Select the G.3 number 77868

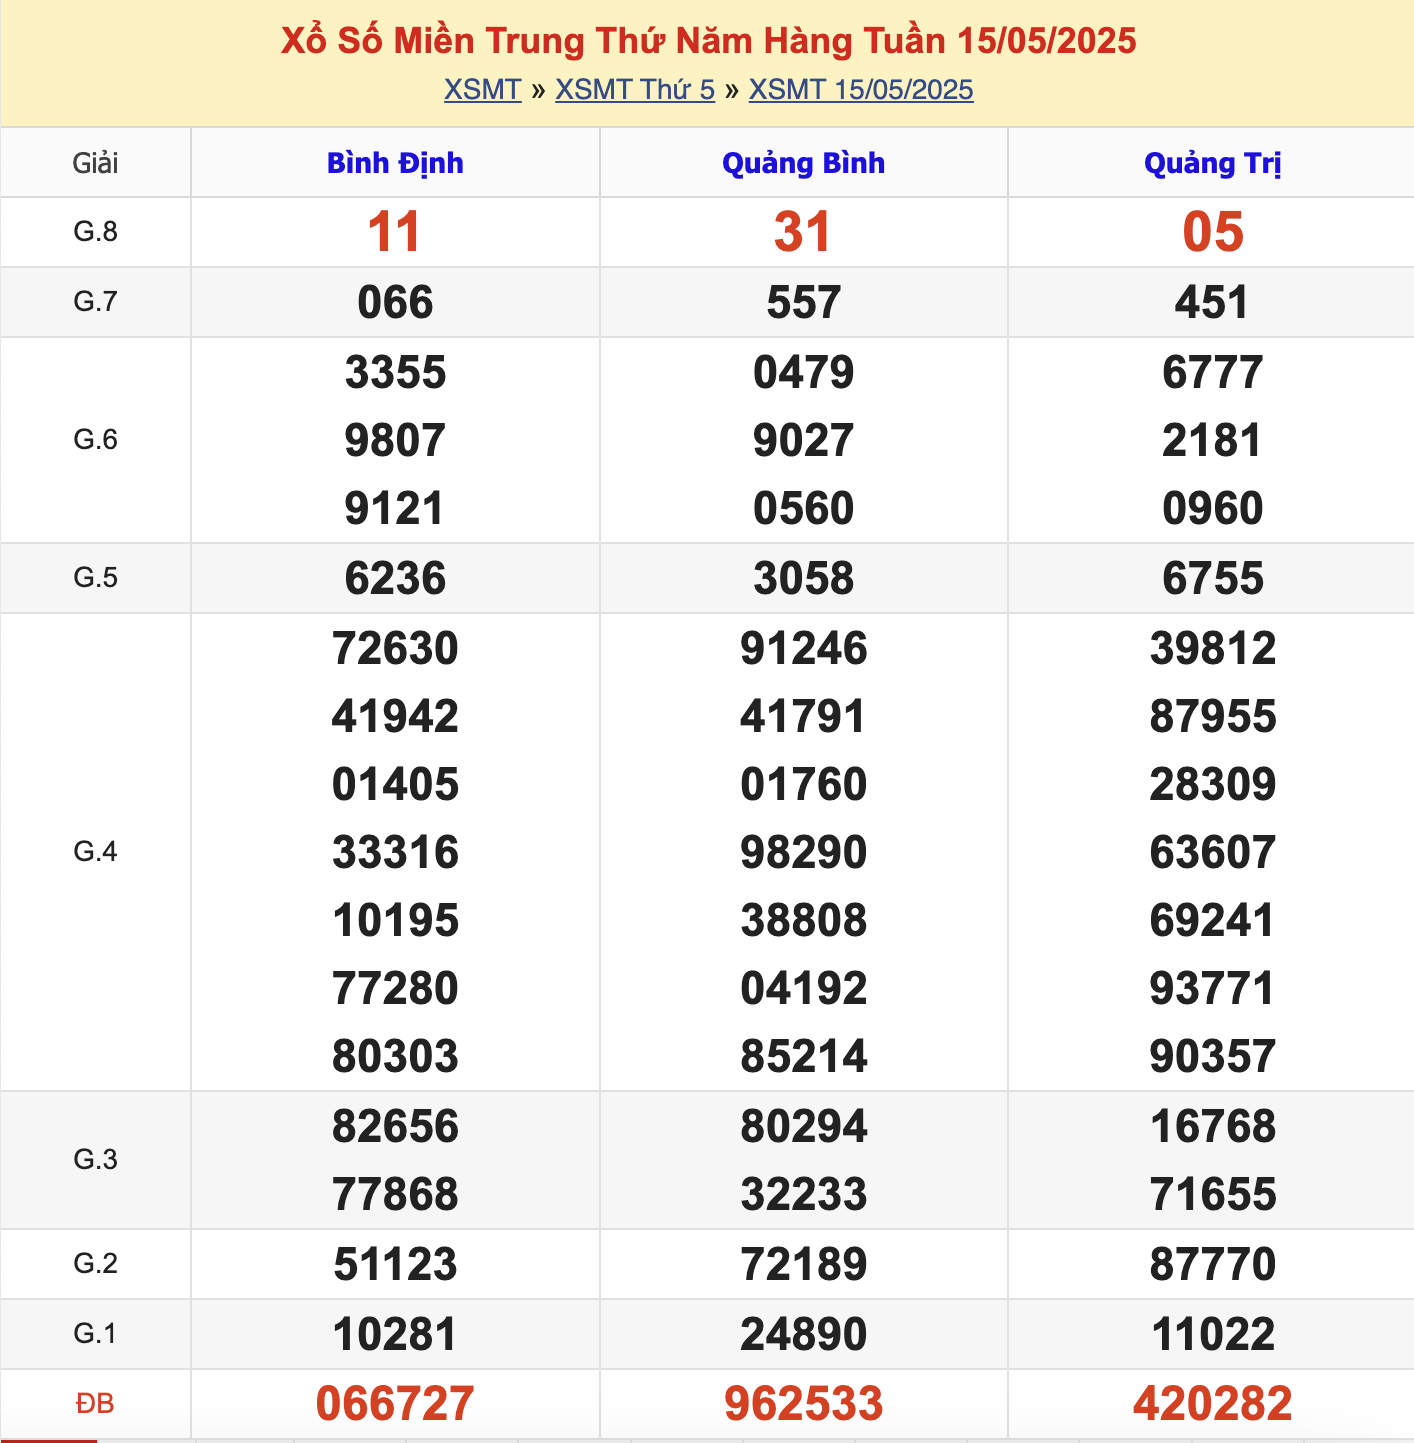point(395,1195)
